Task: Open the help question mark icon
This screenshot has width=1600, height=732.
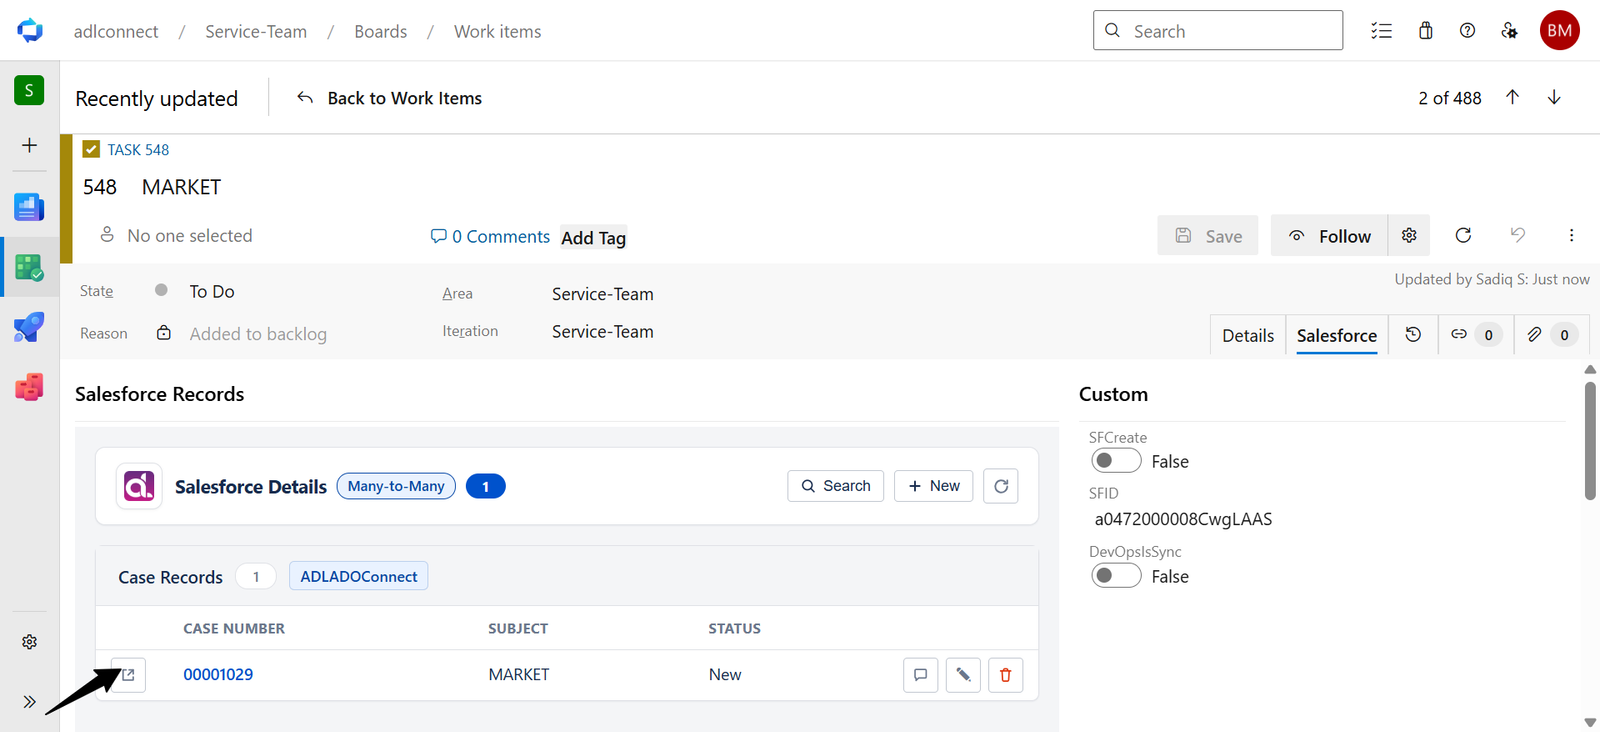Action: tap(1467, 31)
